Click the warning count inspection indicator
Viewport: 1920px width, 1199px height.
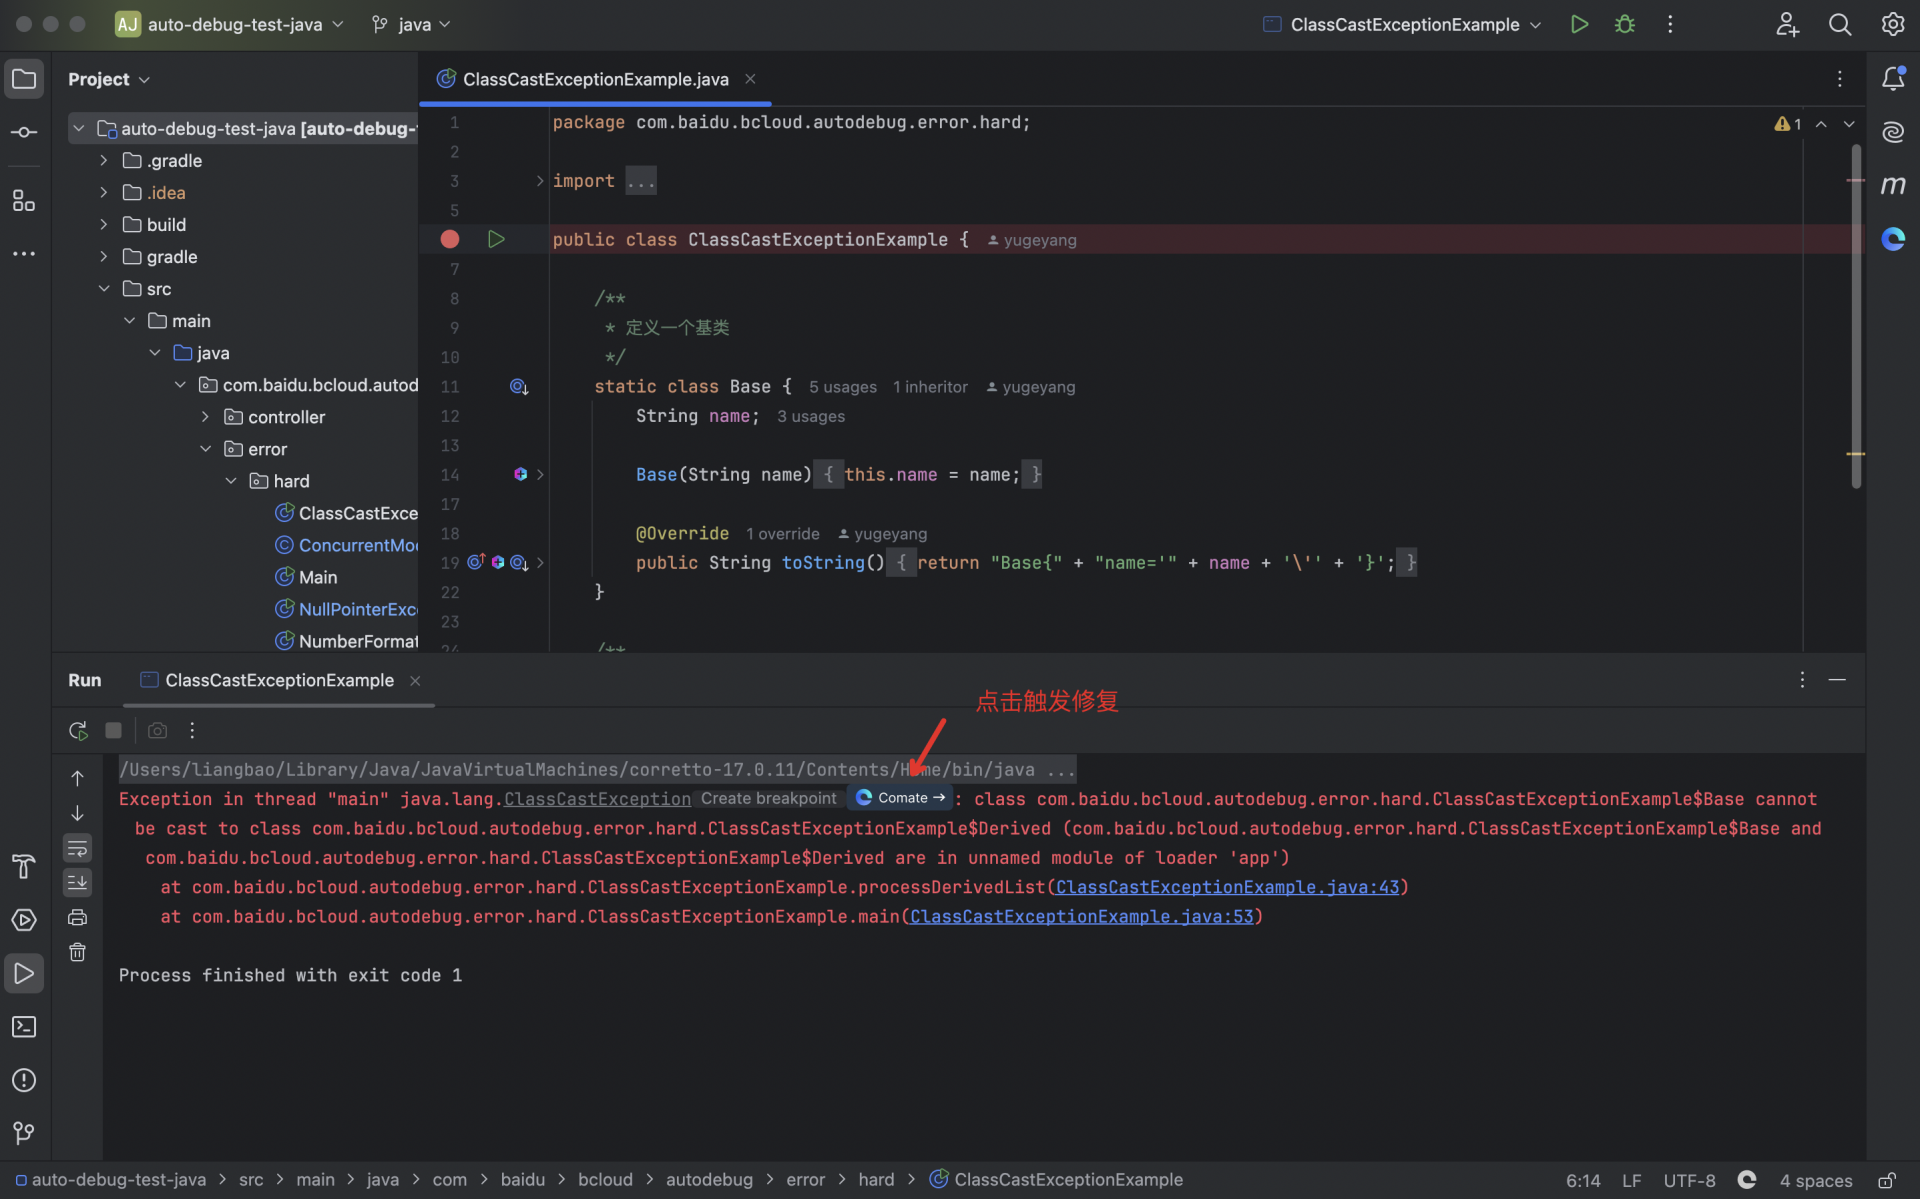(x=1788, y=124)
